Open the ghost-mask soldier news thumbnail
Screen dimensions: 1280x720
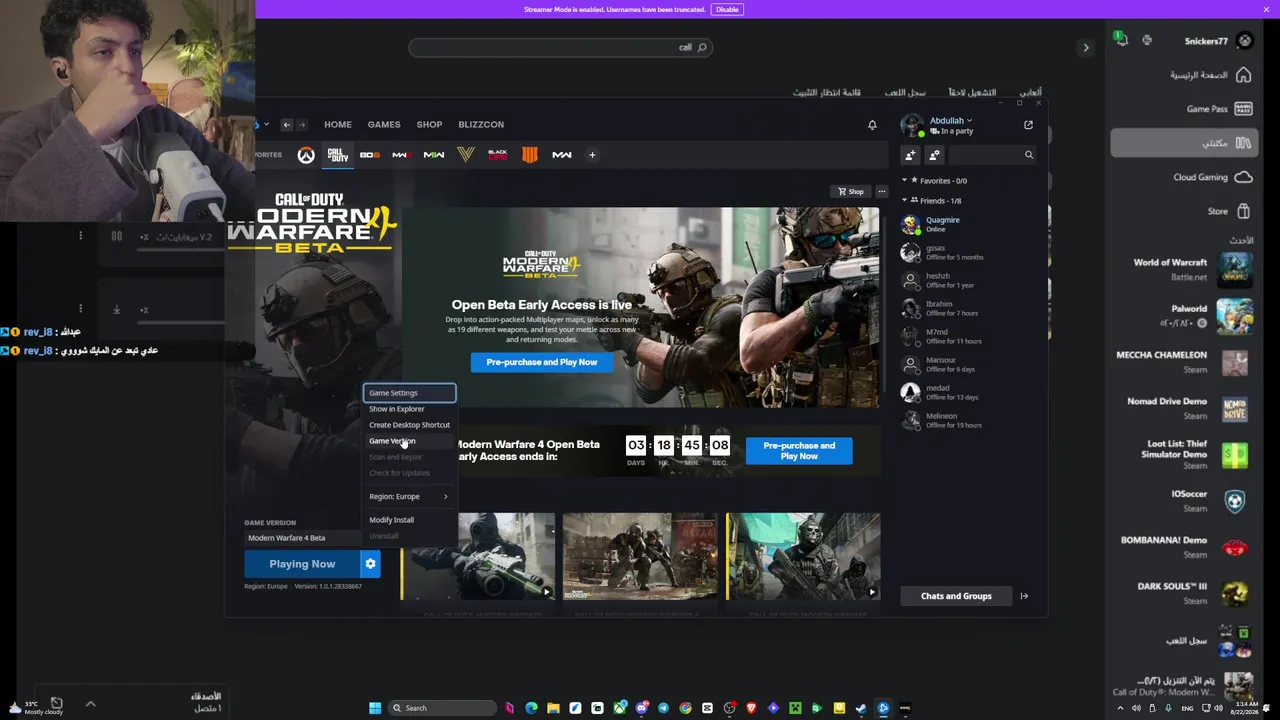point(804,556)
